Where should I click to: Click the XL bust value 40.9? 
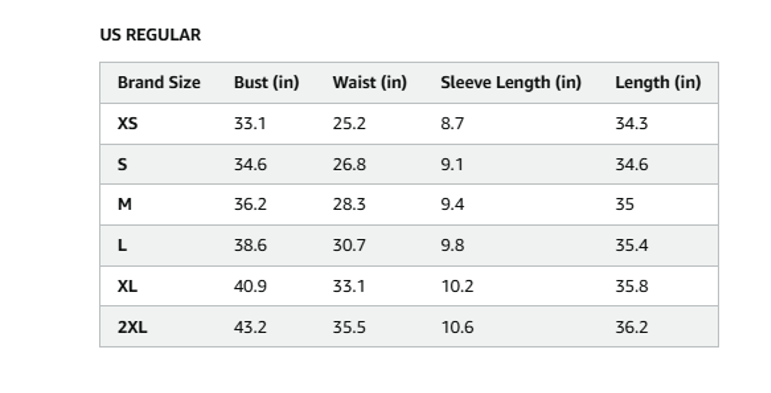click(x=250, y=286)
